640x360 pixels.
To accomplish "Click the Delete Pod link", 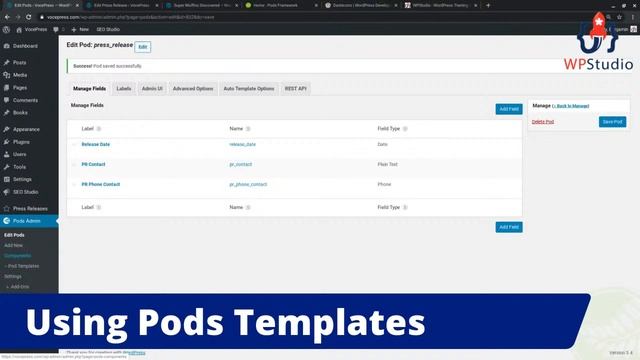I will [542, 122].
